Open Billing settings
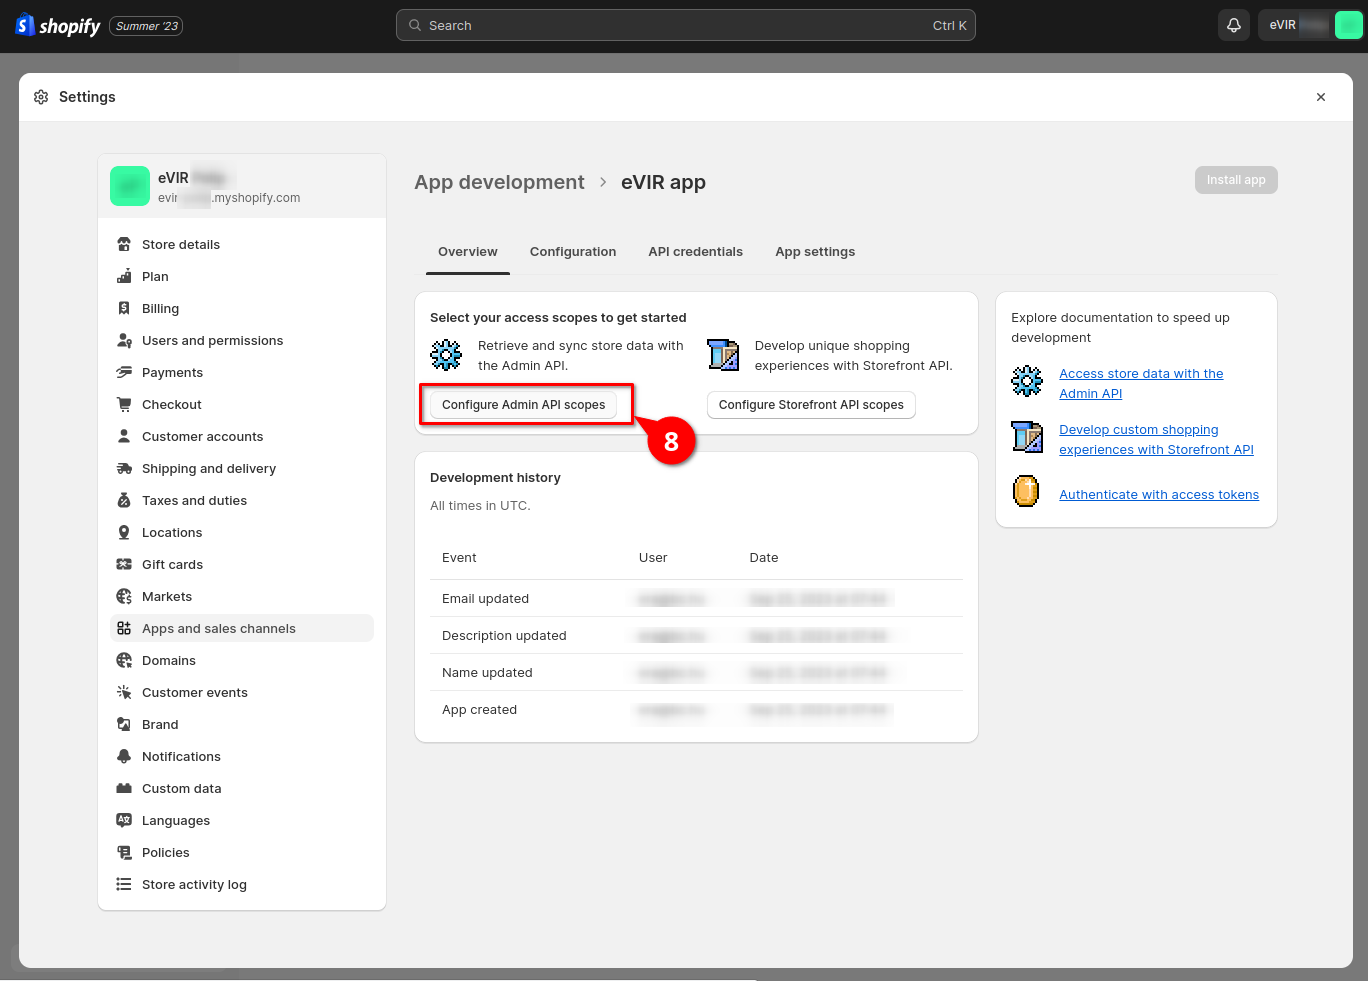 (x=242, y=308)
